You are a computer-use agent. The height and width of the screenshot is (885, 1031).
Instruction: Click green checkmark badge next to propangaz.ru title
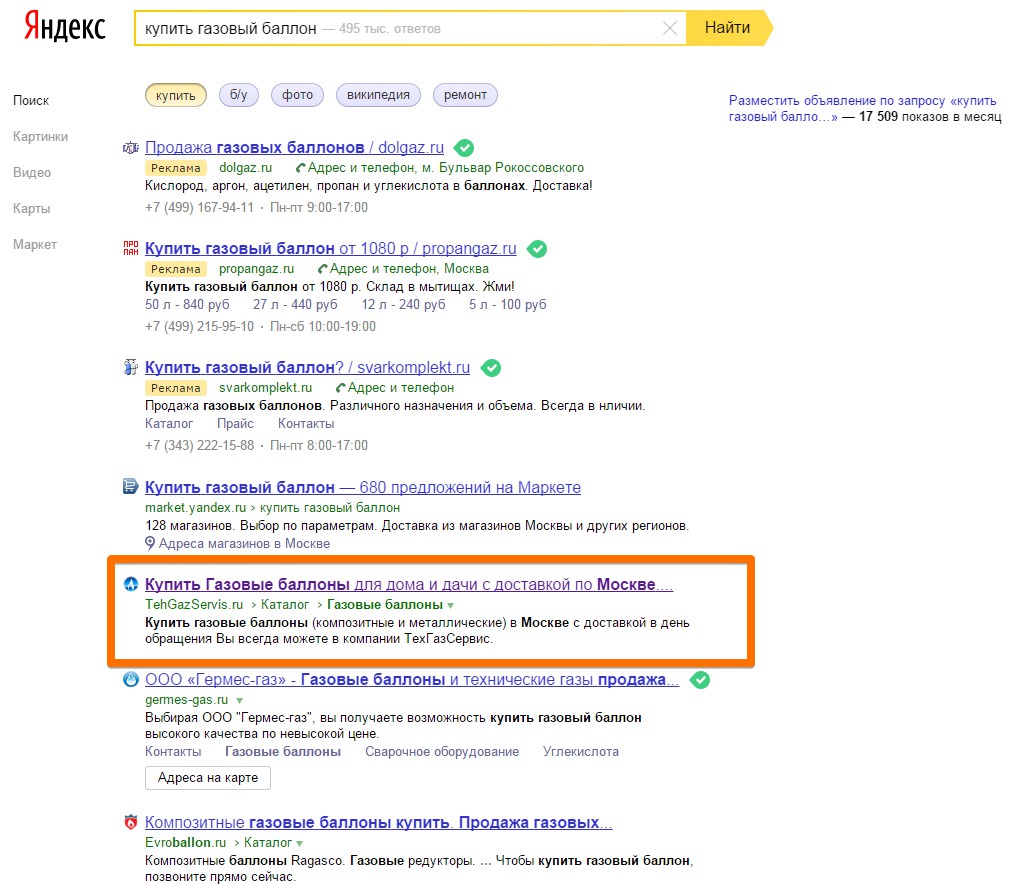point(537,249)
